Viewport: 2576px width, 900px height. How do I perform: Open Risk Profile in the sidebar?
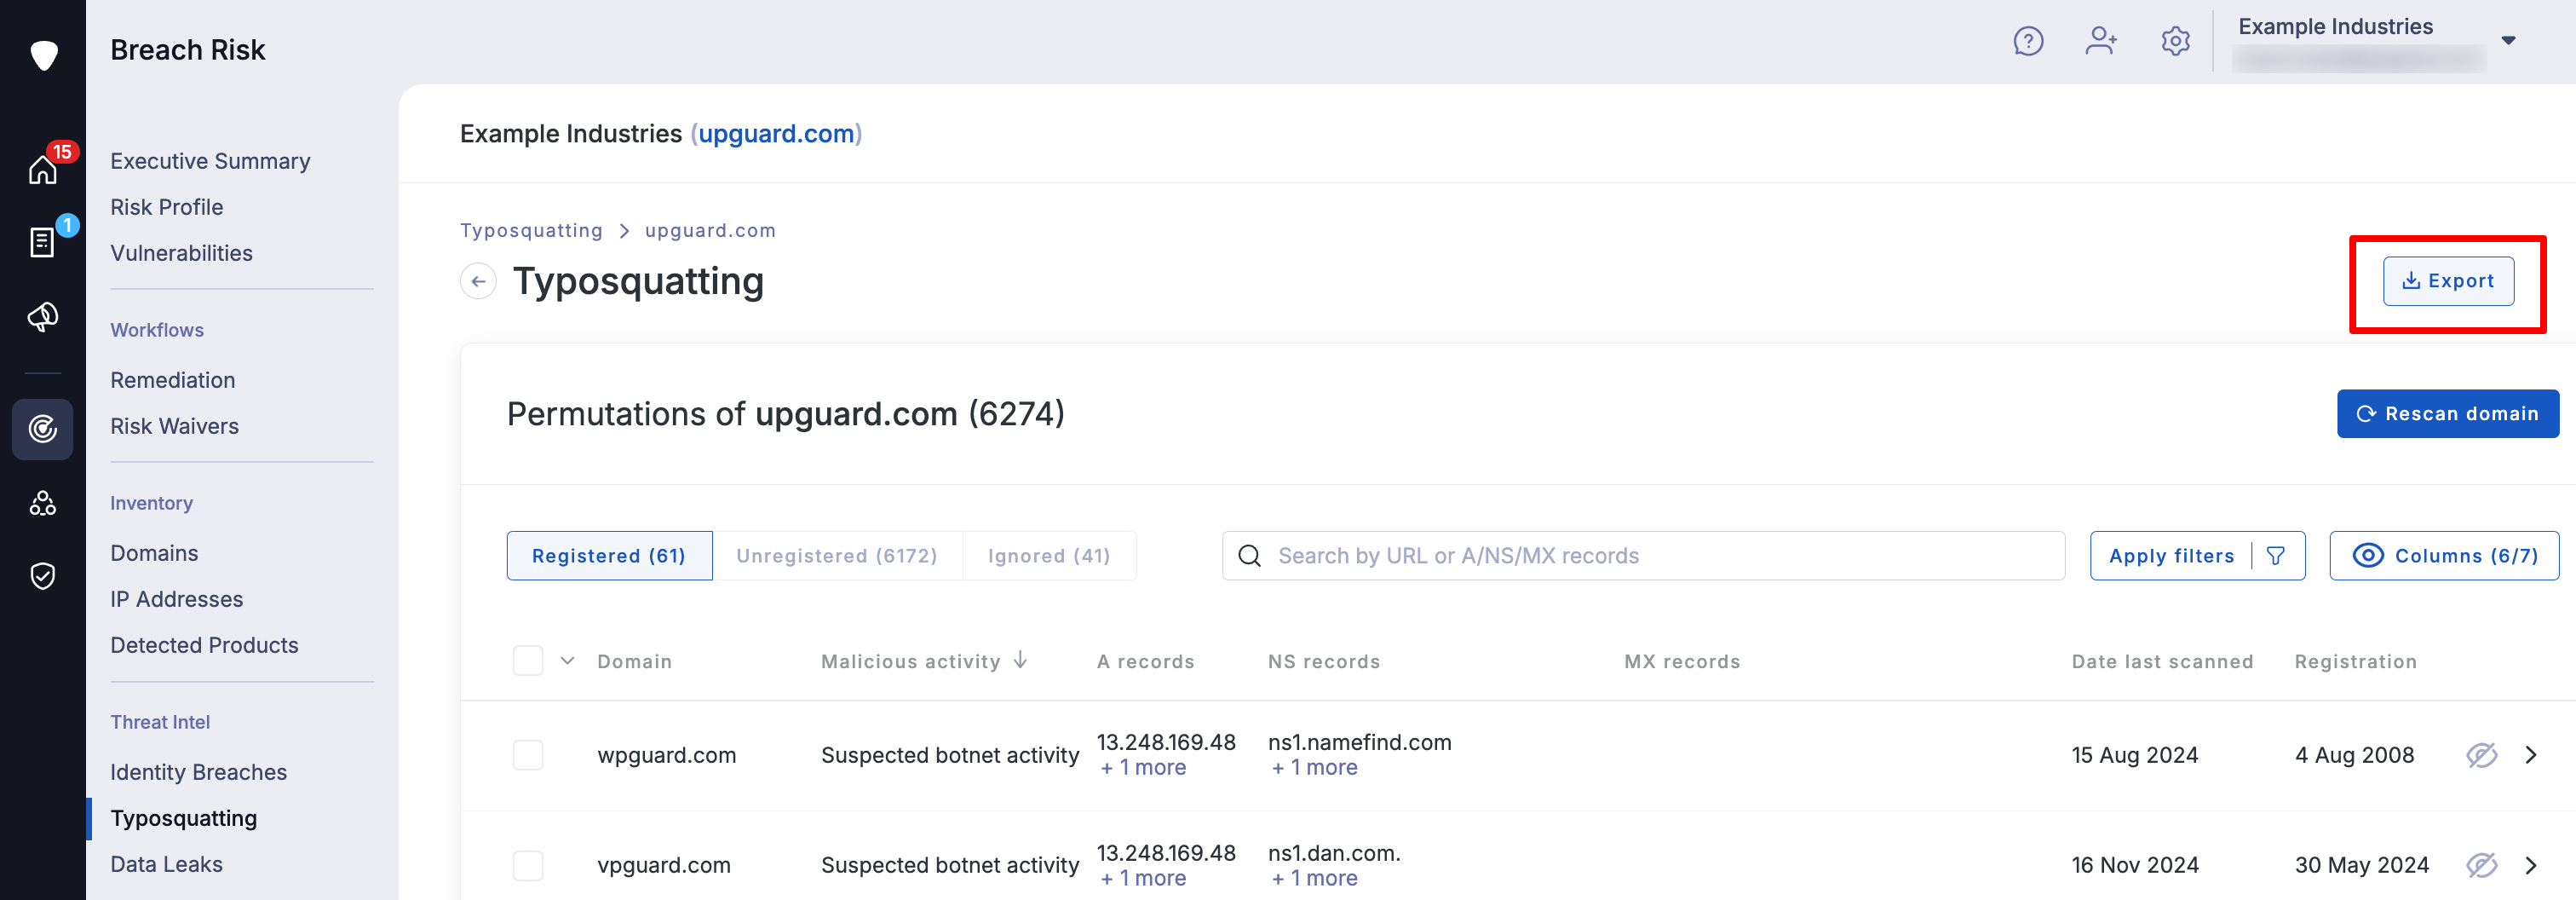[x=167, y=207]
